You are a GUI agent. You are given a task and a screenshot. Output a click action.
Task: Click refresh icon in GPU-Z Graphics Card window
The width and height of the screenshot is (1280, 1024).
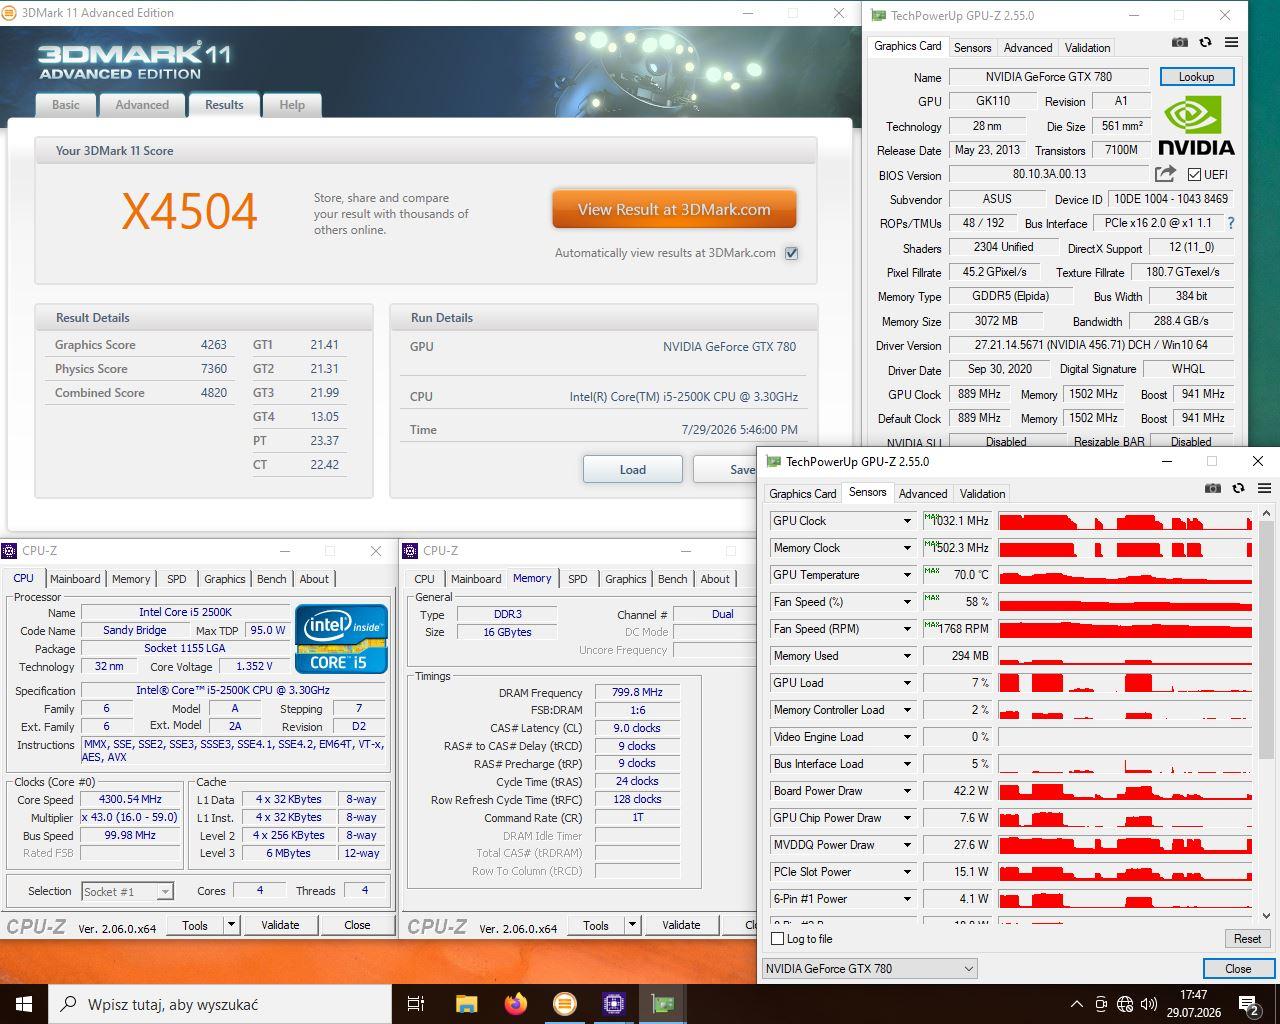point(1205,43)
